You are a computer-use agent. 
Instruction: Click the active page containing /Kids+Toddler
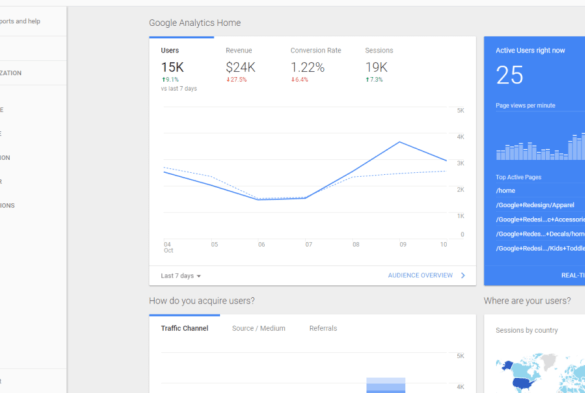click(x=540, y=249)
